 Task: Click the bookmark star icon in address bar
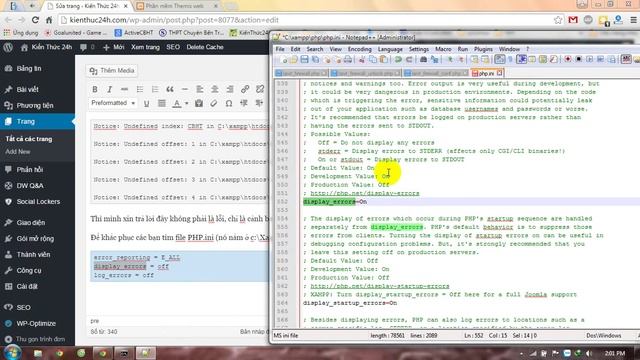coord(558,20)
